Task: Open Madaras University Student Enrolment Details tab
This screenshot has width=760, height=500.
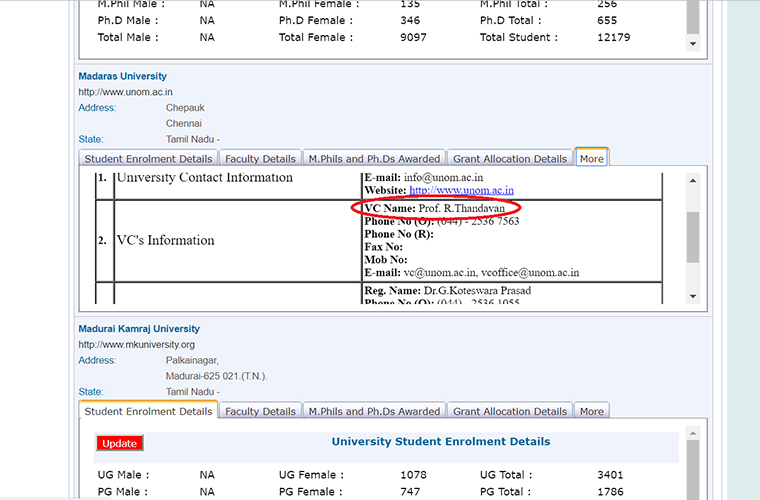Action: coord(148,158)
